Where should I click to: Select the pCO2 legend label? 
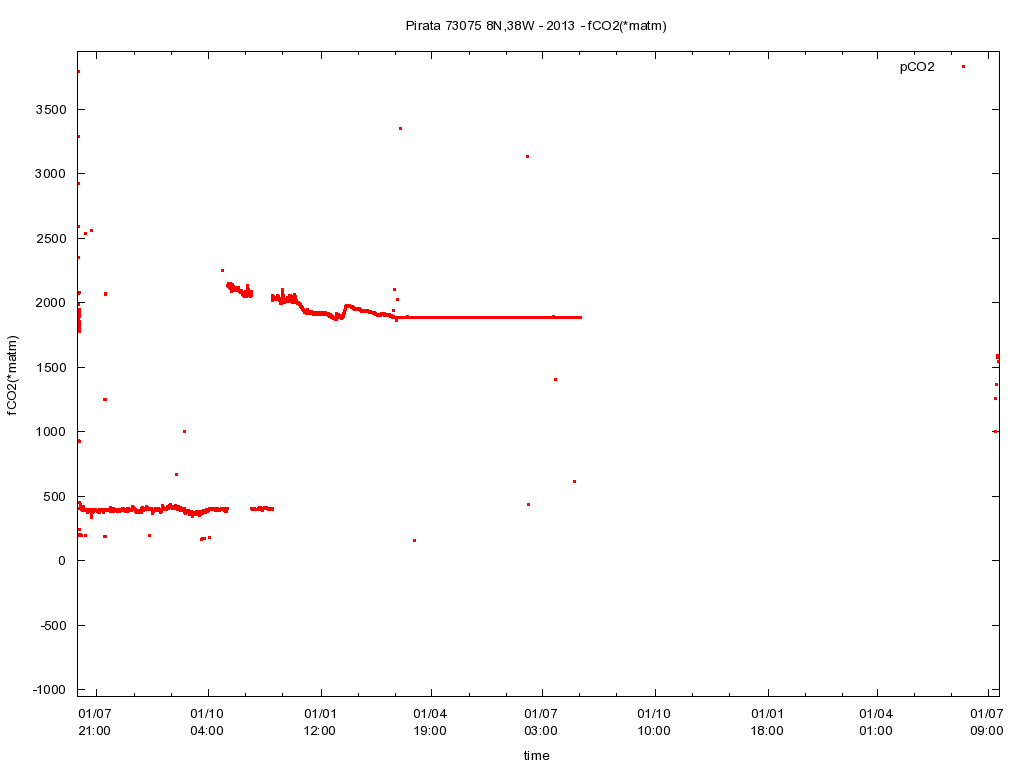[x=916, y=67]
